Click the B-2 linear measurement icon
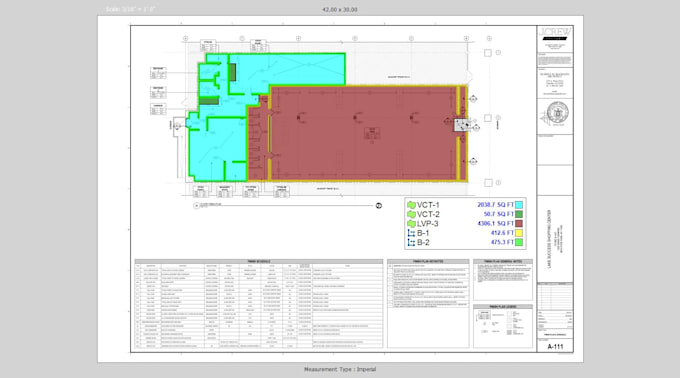The height and width of the screenshot is (378, 680). pos(411,243)
